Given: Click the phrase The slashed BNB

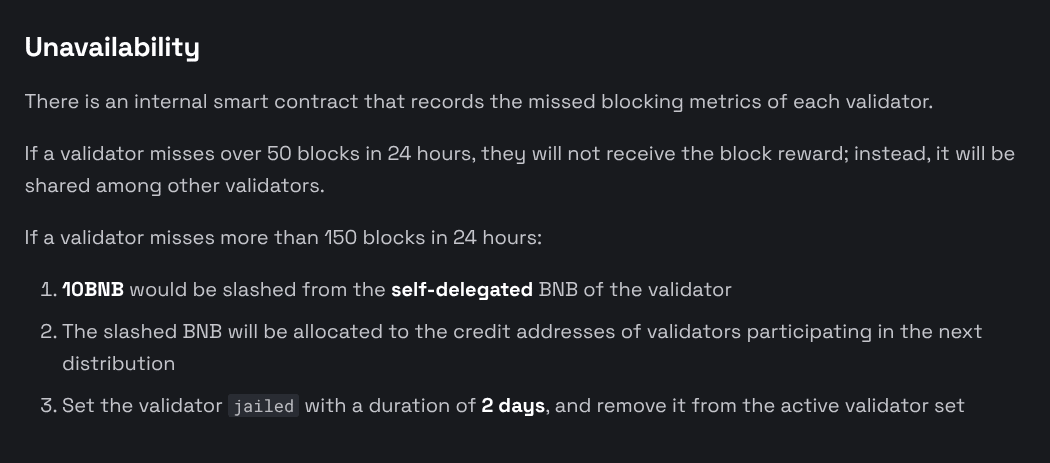Looking at the screenshot, I should 142,332.
